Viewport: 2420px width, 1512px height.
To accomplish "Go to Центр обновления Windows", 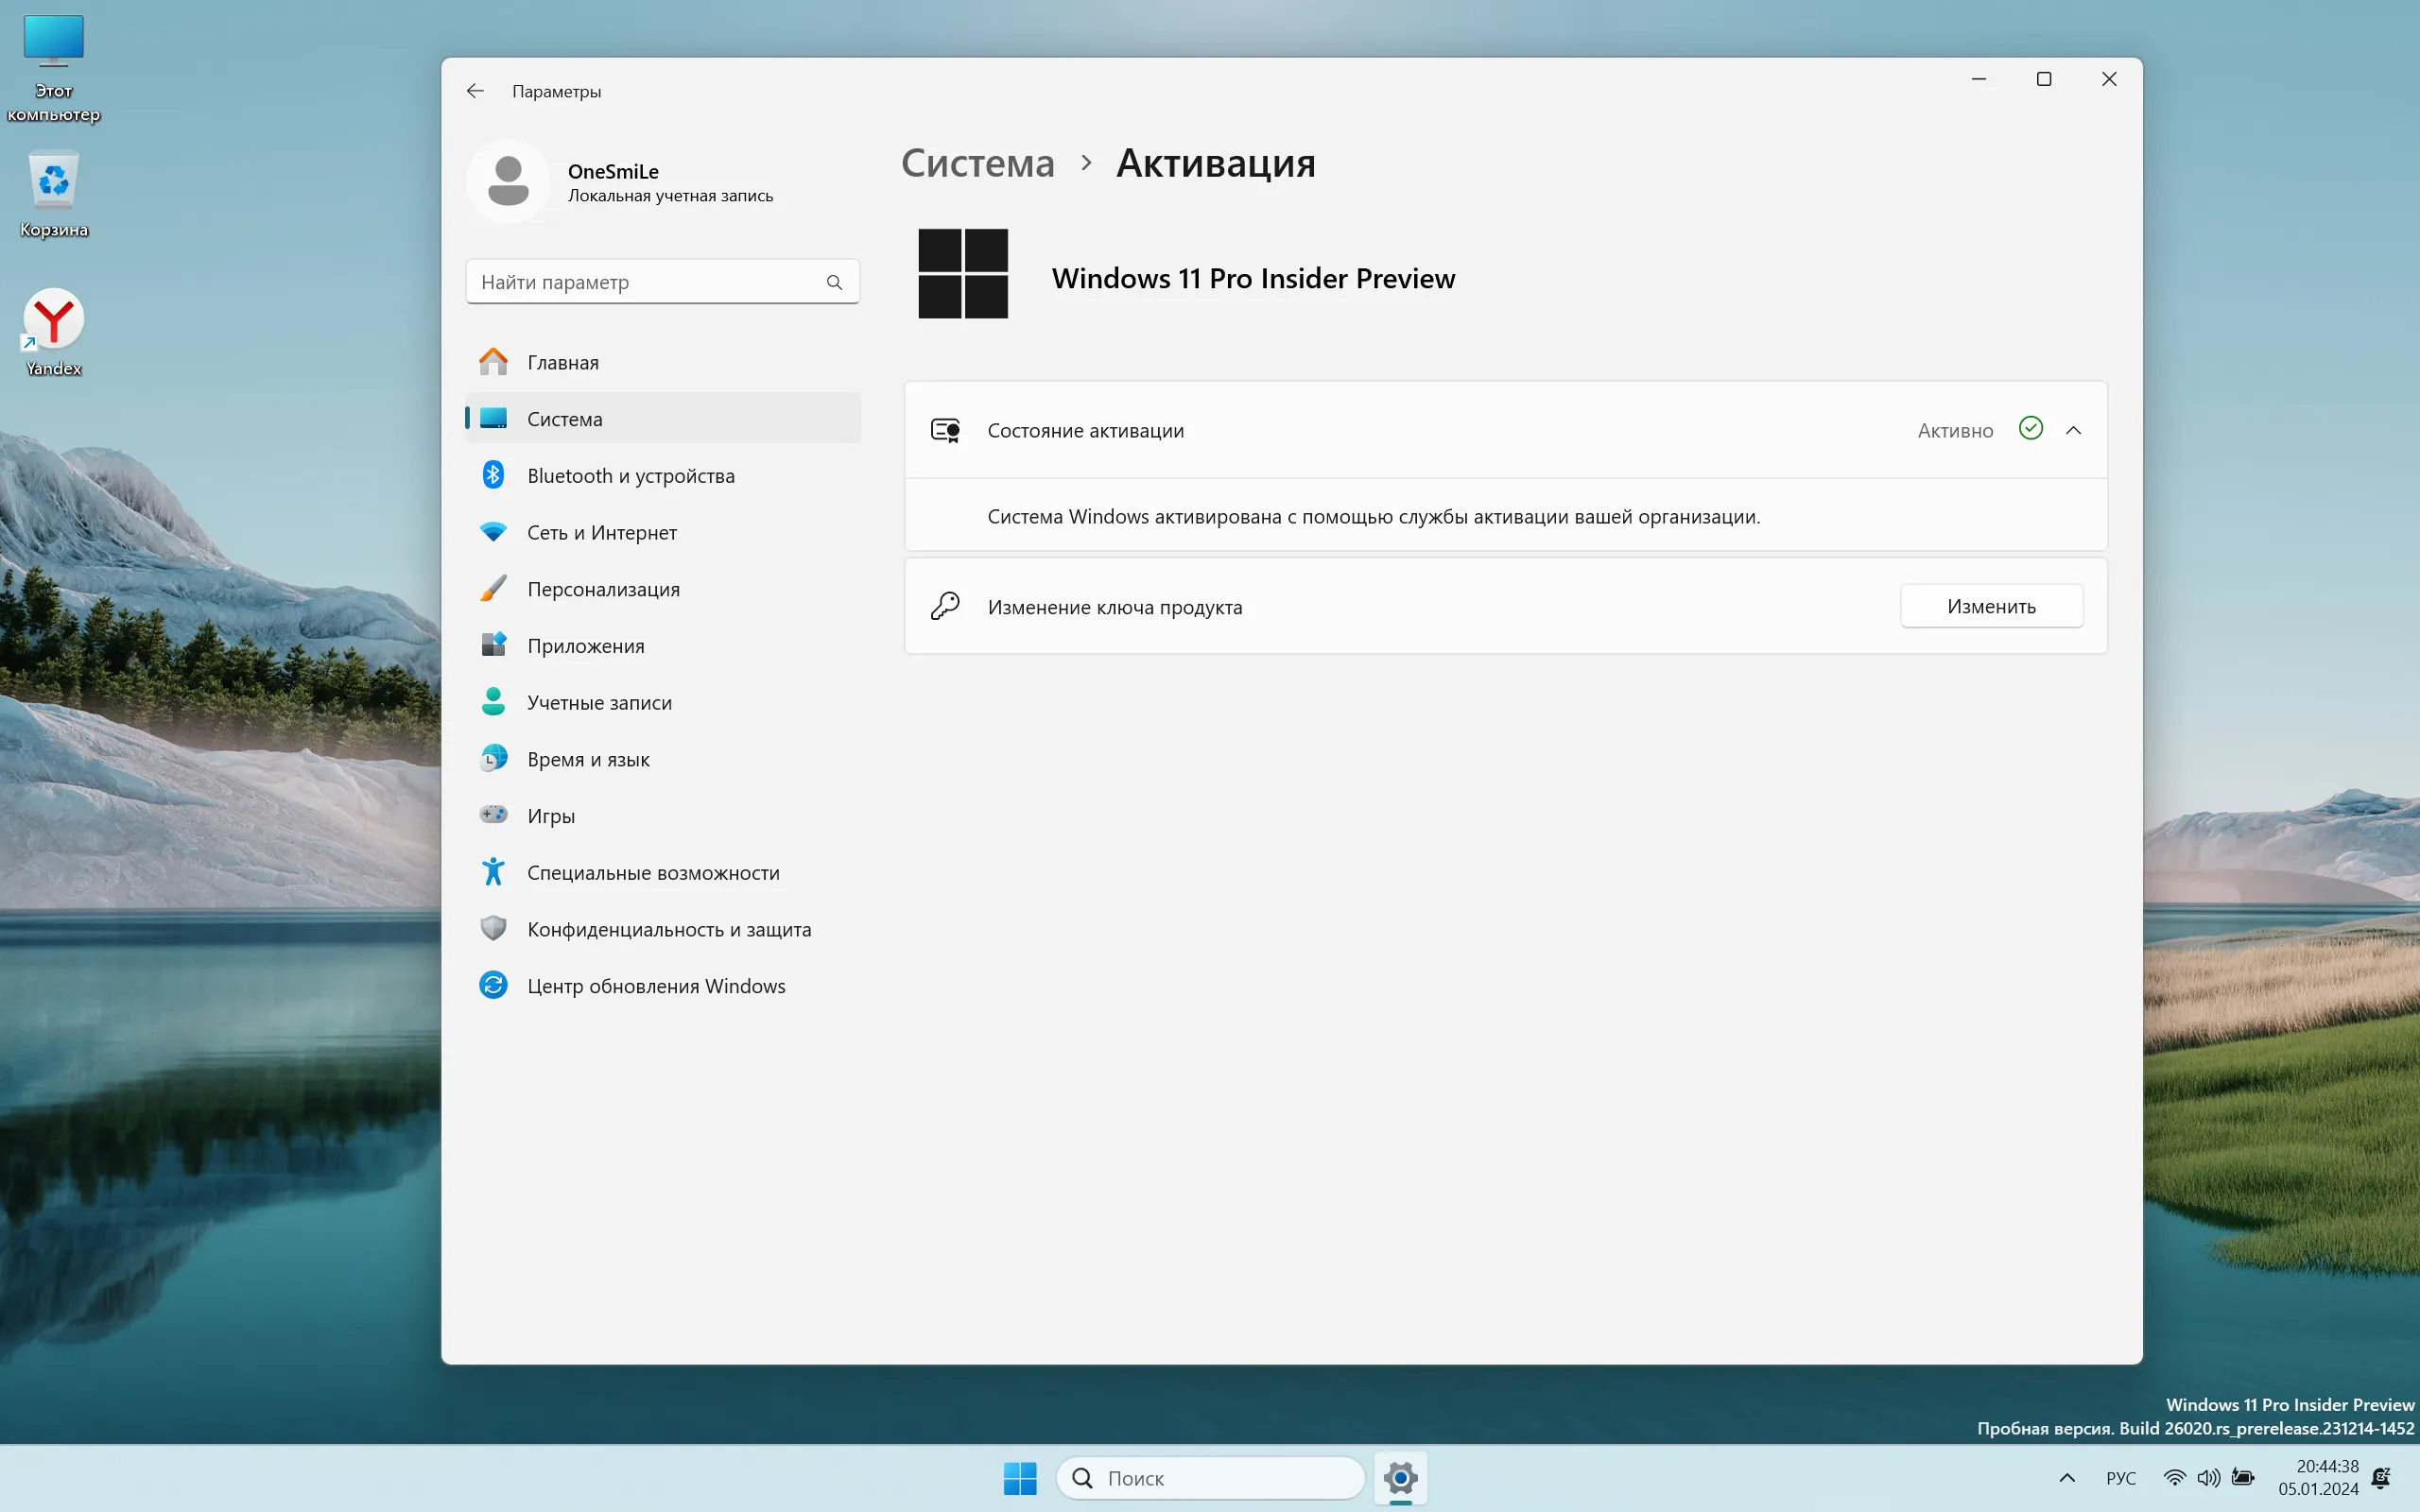I will [x=656, y=986].
